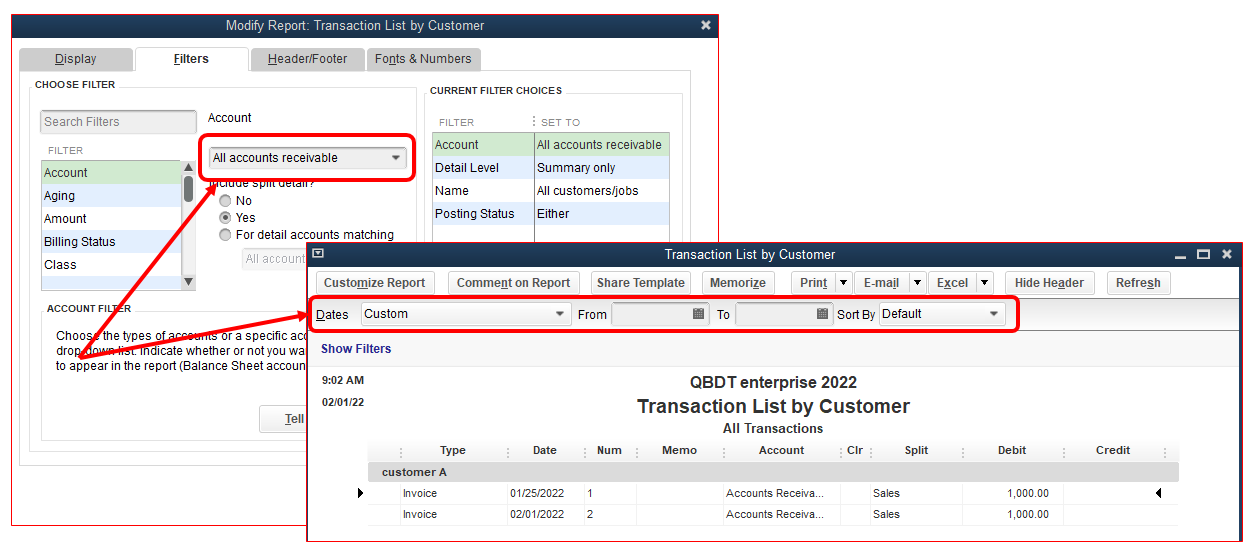
Task: Click the customer A group row
Action: (773, 472)
